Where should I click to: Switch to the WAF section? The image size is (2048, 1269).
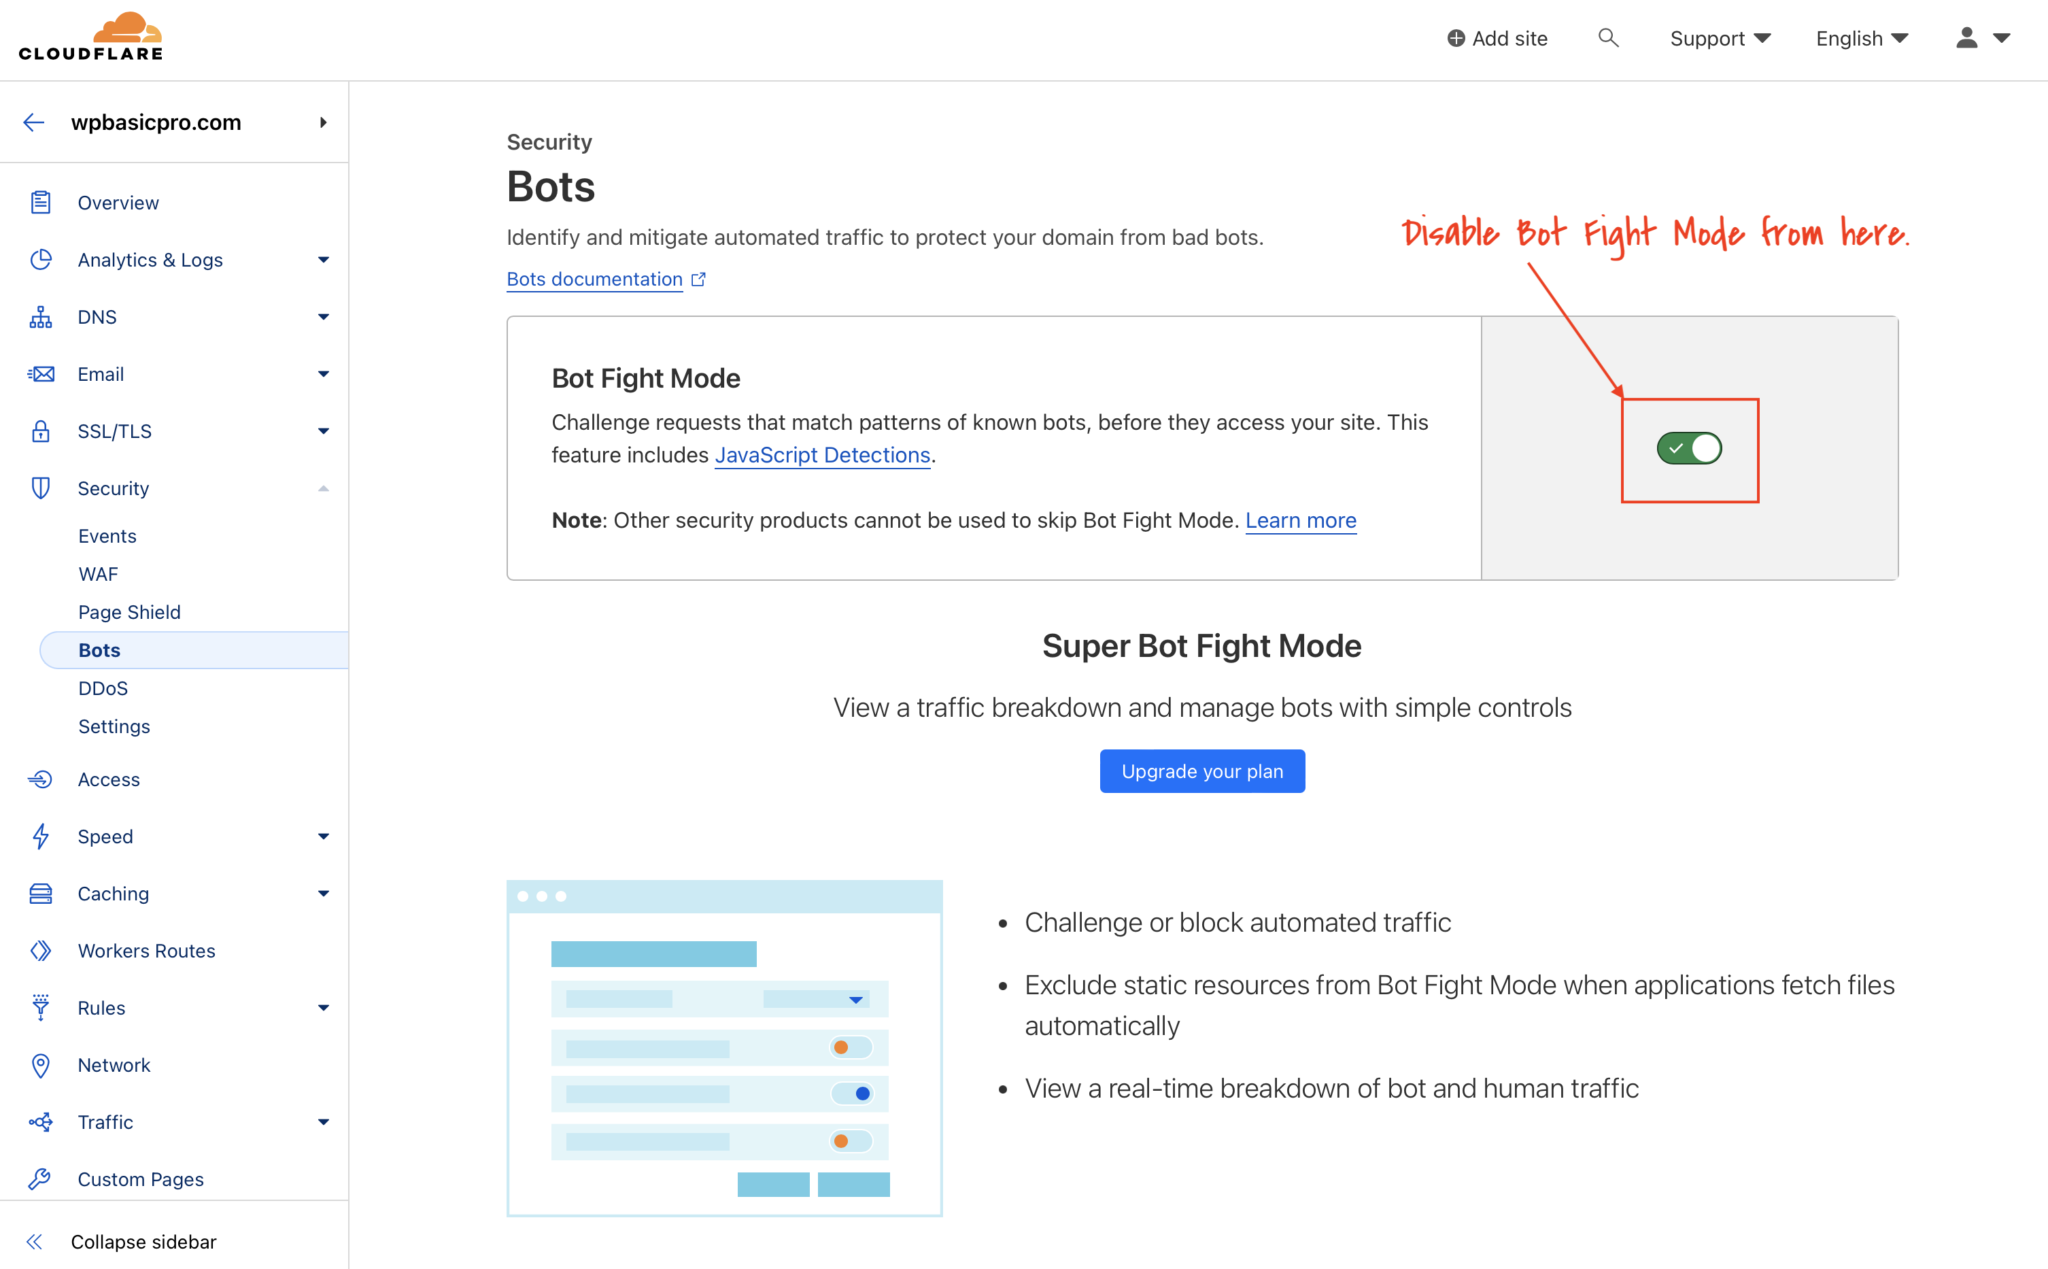(x=97, y=573)
